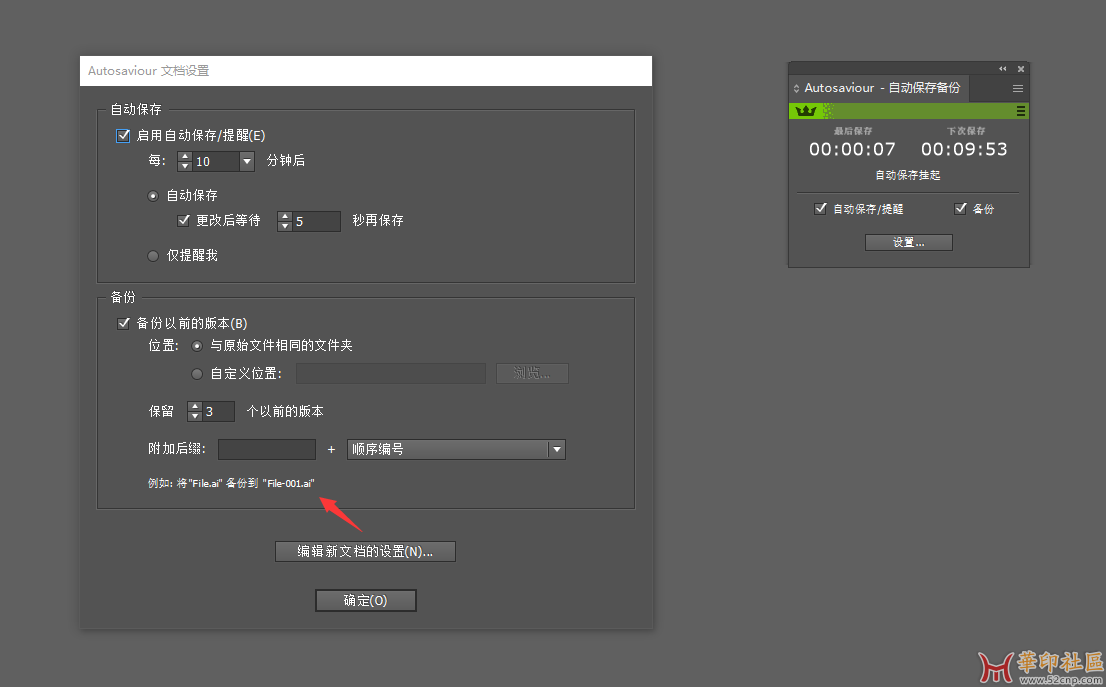Click the panel tab expand/collapse arrows
The width and height of the screenshot is (1106, 687).
796,88
